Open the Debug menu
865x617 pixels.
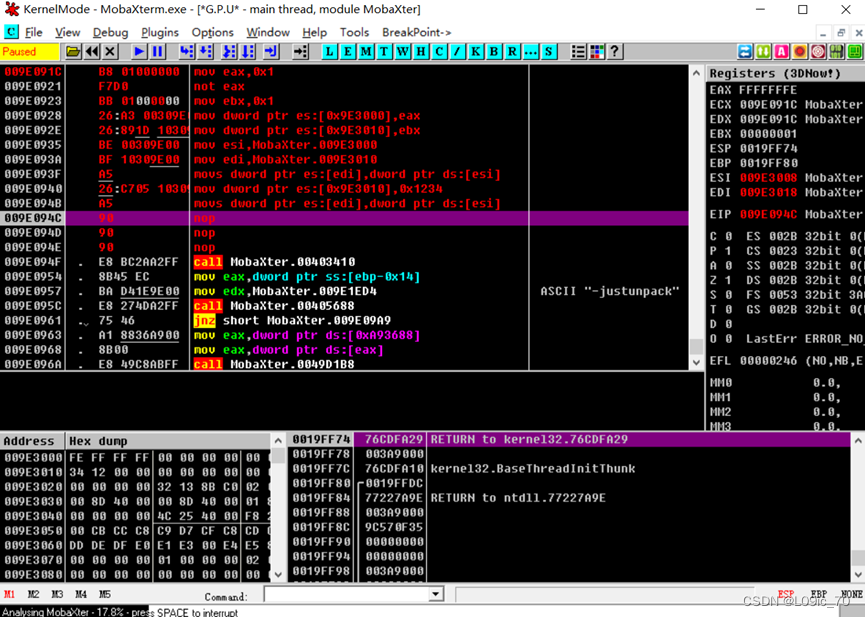pyautogui.click(x=110, y=33)
